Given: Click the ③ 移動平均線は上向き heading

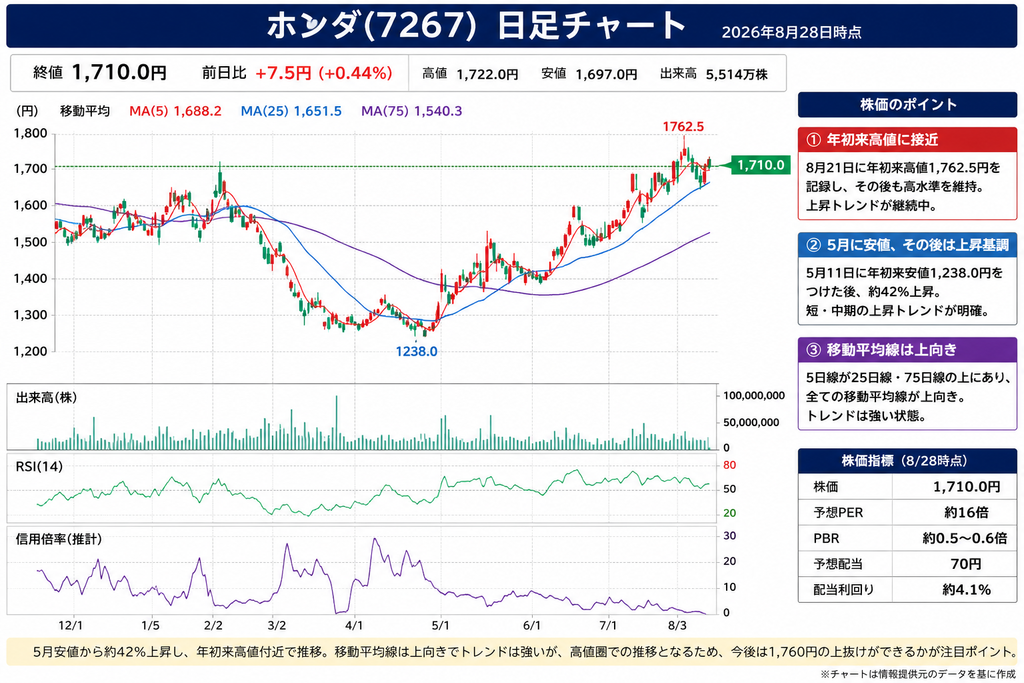Looking at the screenshot, I should pos(907,349).
